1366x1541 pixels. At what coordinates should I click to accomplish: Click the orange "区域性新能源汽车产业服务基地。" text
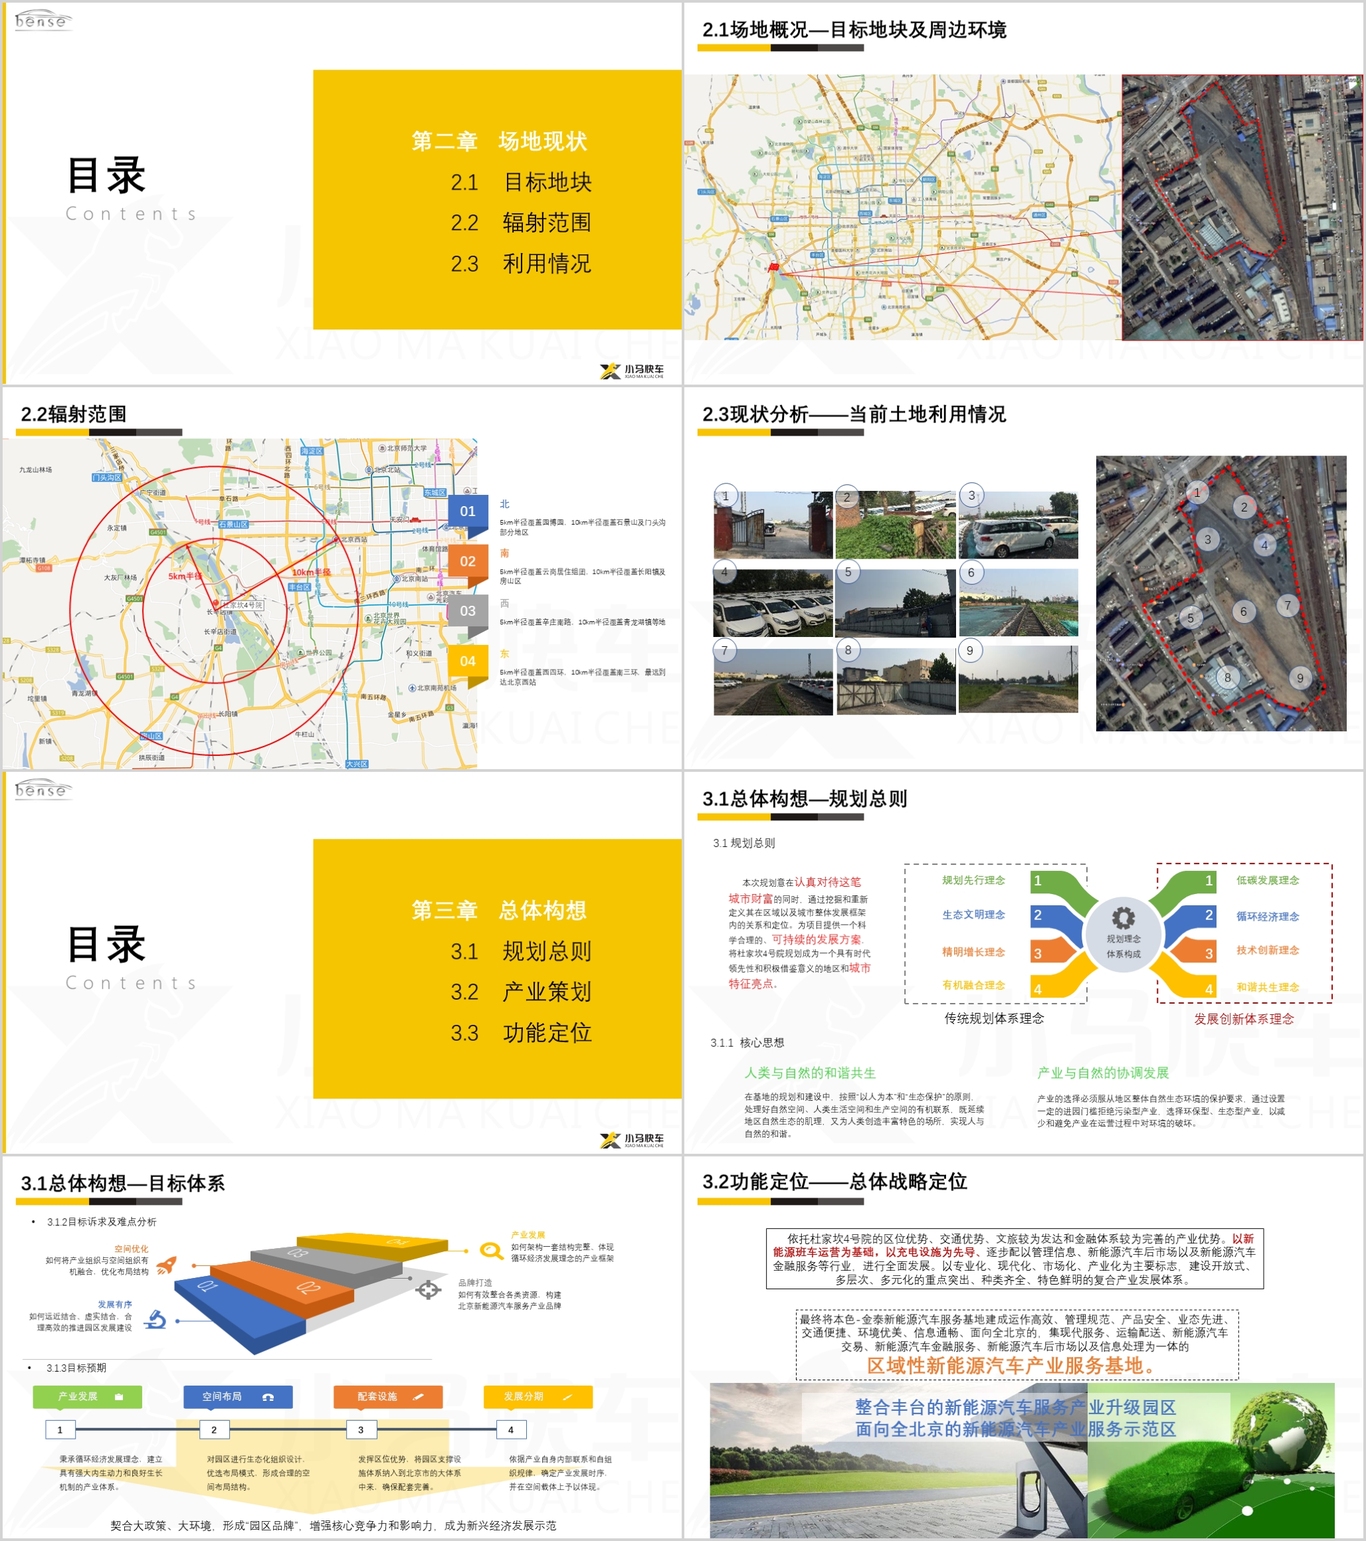pyautogui.click(x=1014, y=1366)
